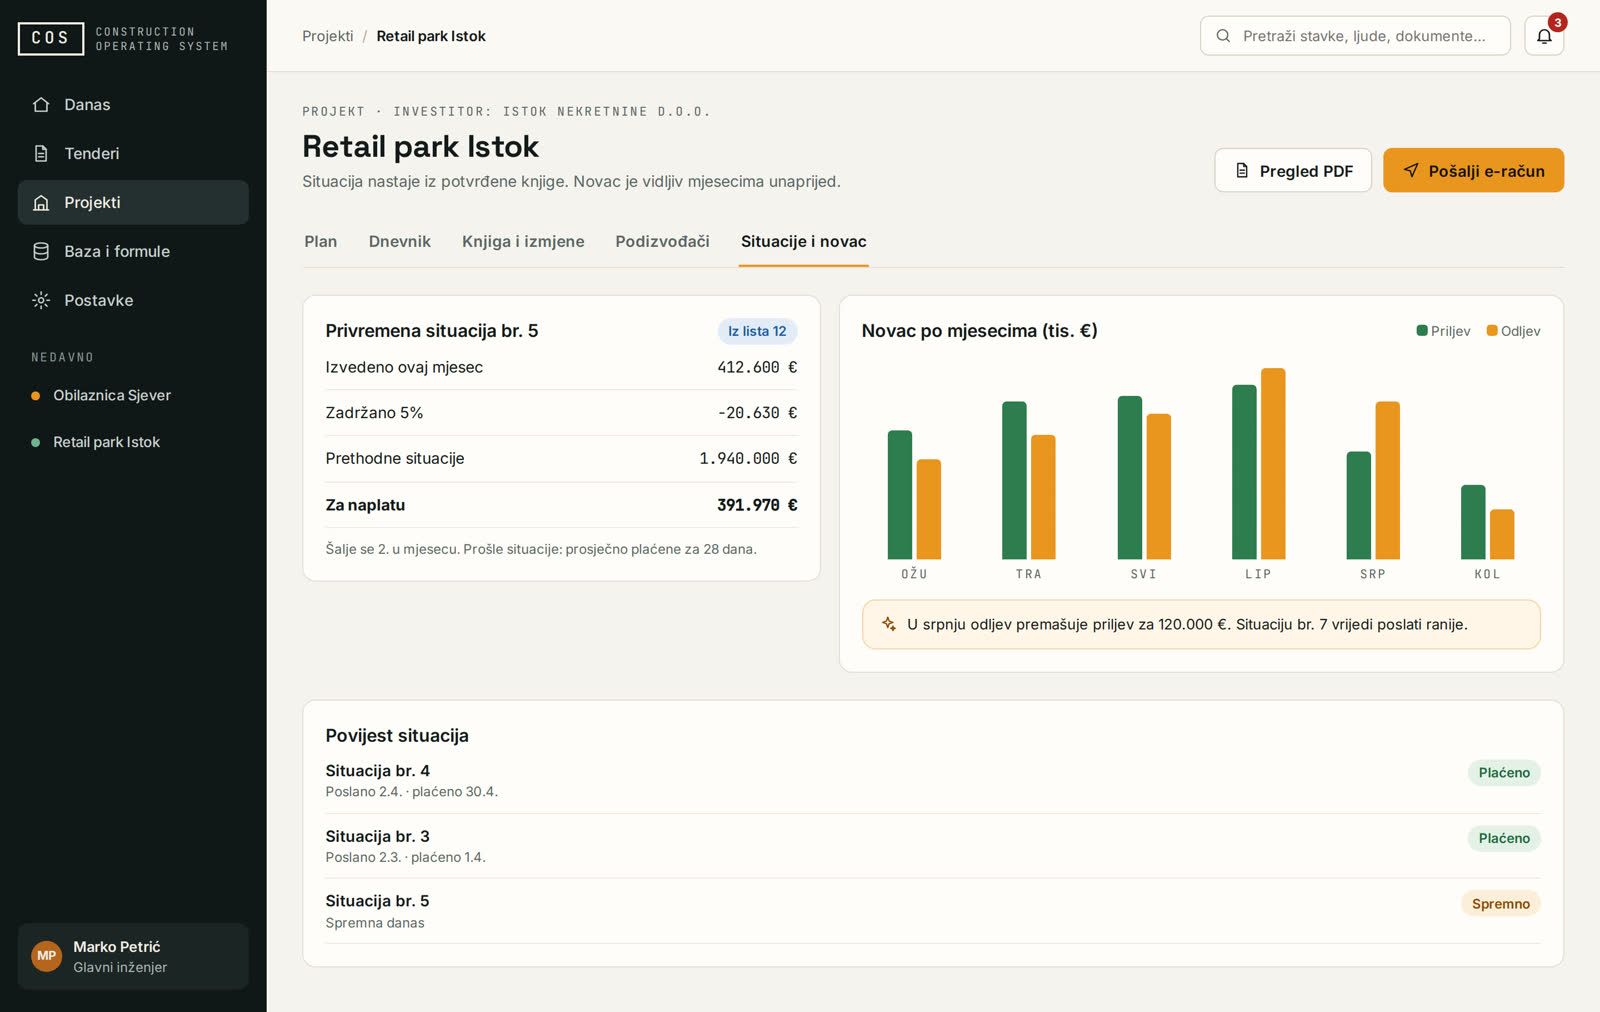Click the MP user avatar
The height and width of the screenshot is (1012, 1600).
[47, 956]
